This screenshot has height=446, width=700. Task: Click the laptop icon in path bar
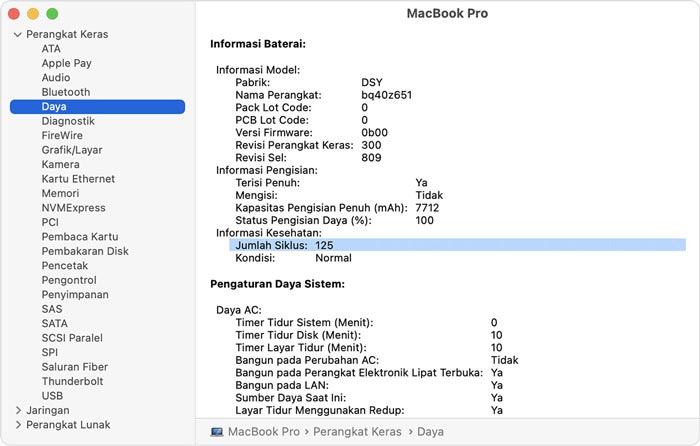coord(217,432)
